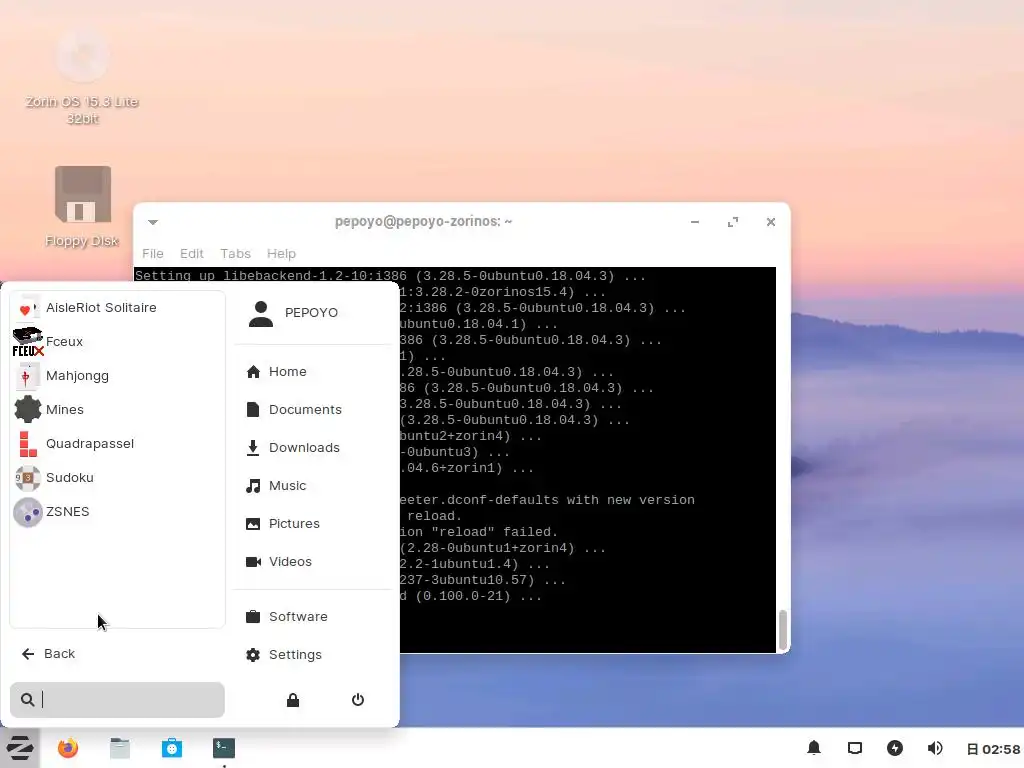Launch Firefox from the taskbar
Image resolution: width=1024 pixels, height=768 pixels.
point(68,748)
